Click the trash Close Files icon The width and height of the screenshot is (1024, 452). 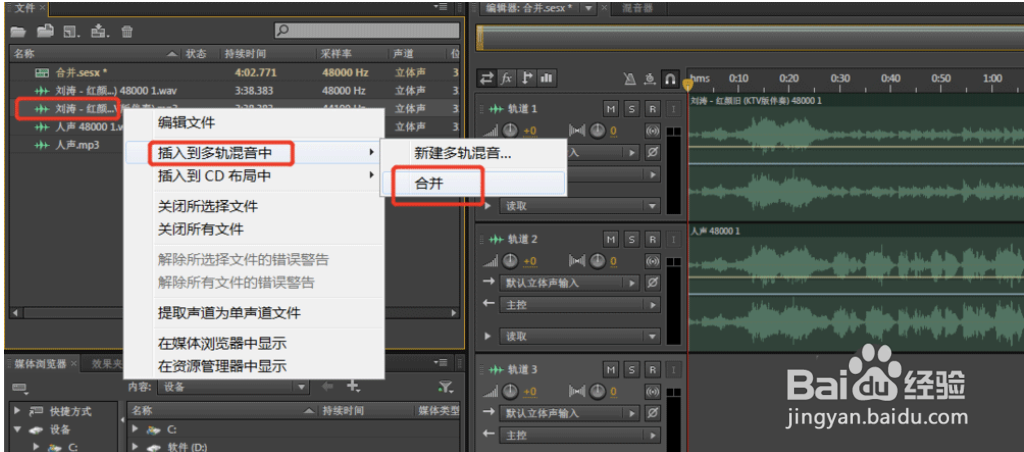tap(127, 31)
